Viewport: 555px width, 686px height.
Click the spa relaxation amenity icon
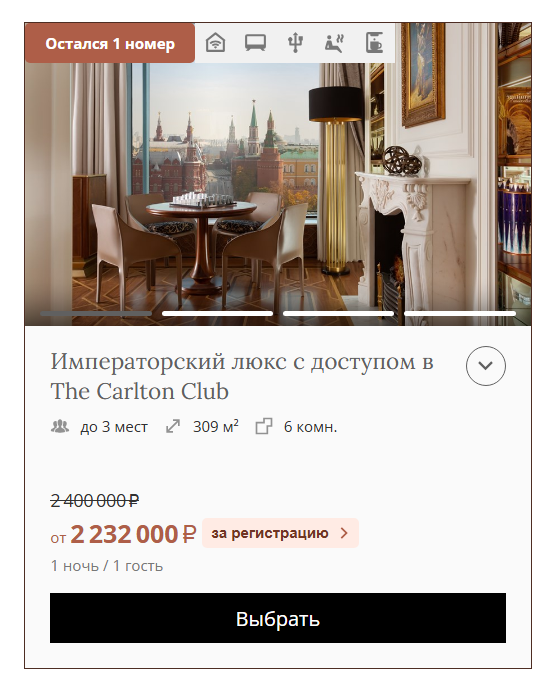(x=335, y=43)
